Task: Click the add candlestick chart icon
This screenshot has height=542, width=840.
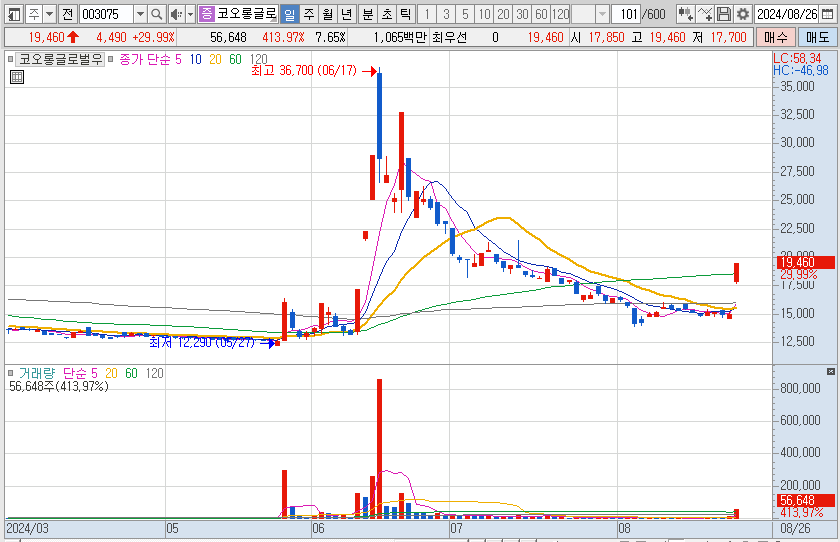Action: pyautogui.click(x=685, y=14)
